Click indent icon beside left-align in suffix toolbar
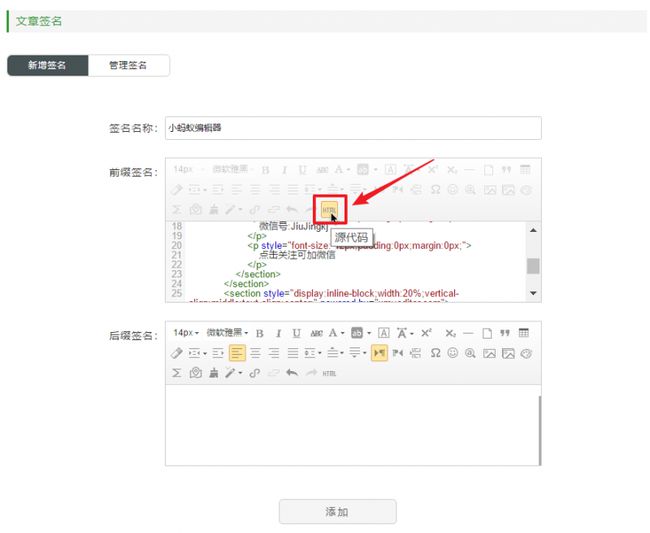650x533 pixels. pos(218,353)
